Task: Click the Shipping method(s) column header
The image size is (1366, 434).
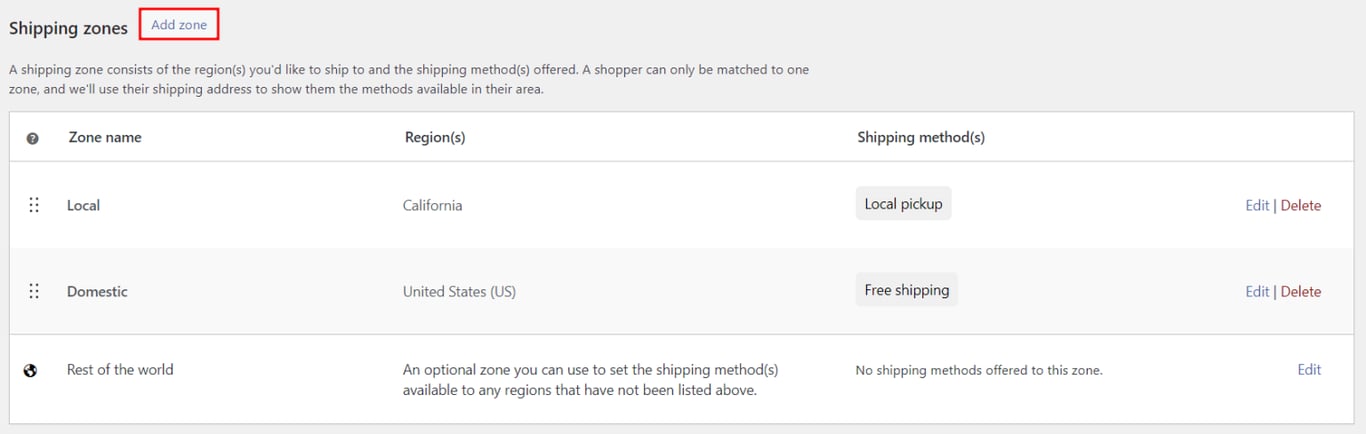Action: 921,137
